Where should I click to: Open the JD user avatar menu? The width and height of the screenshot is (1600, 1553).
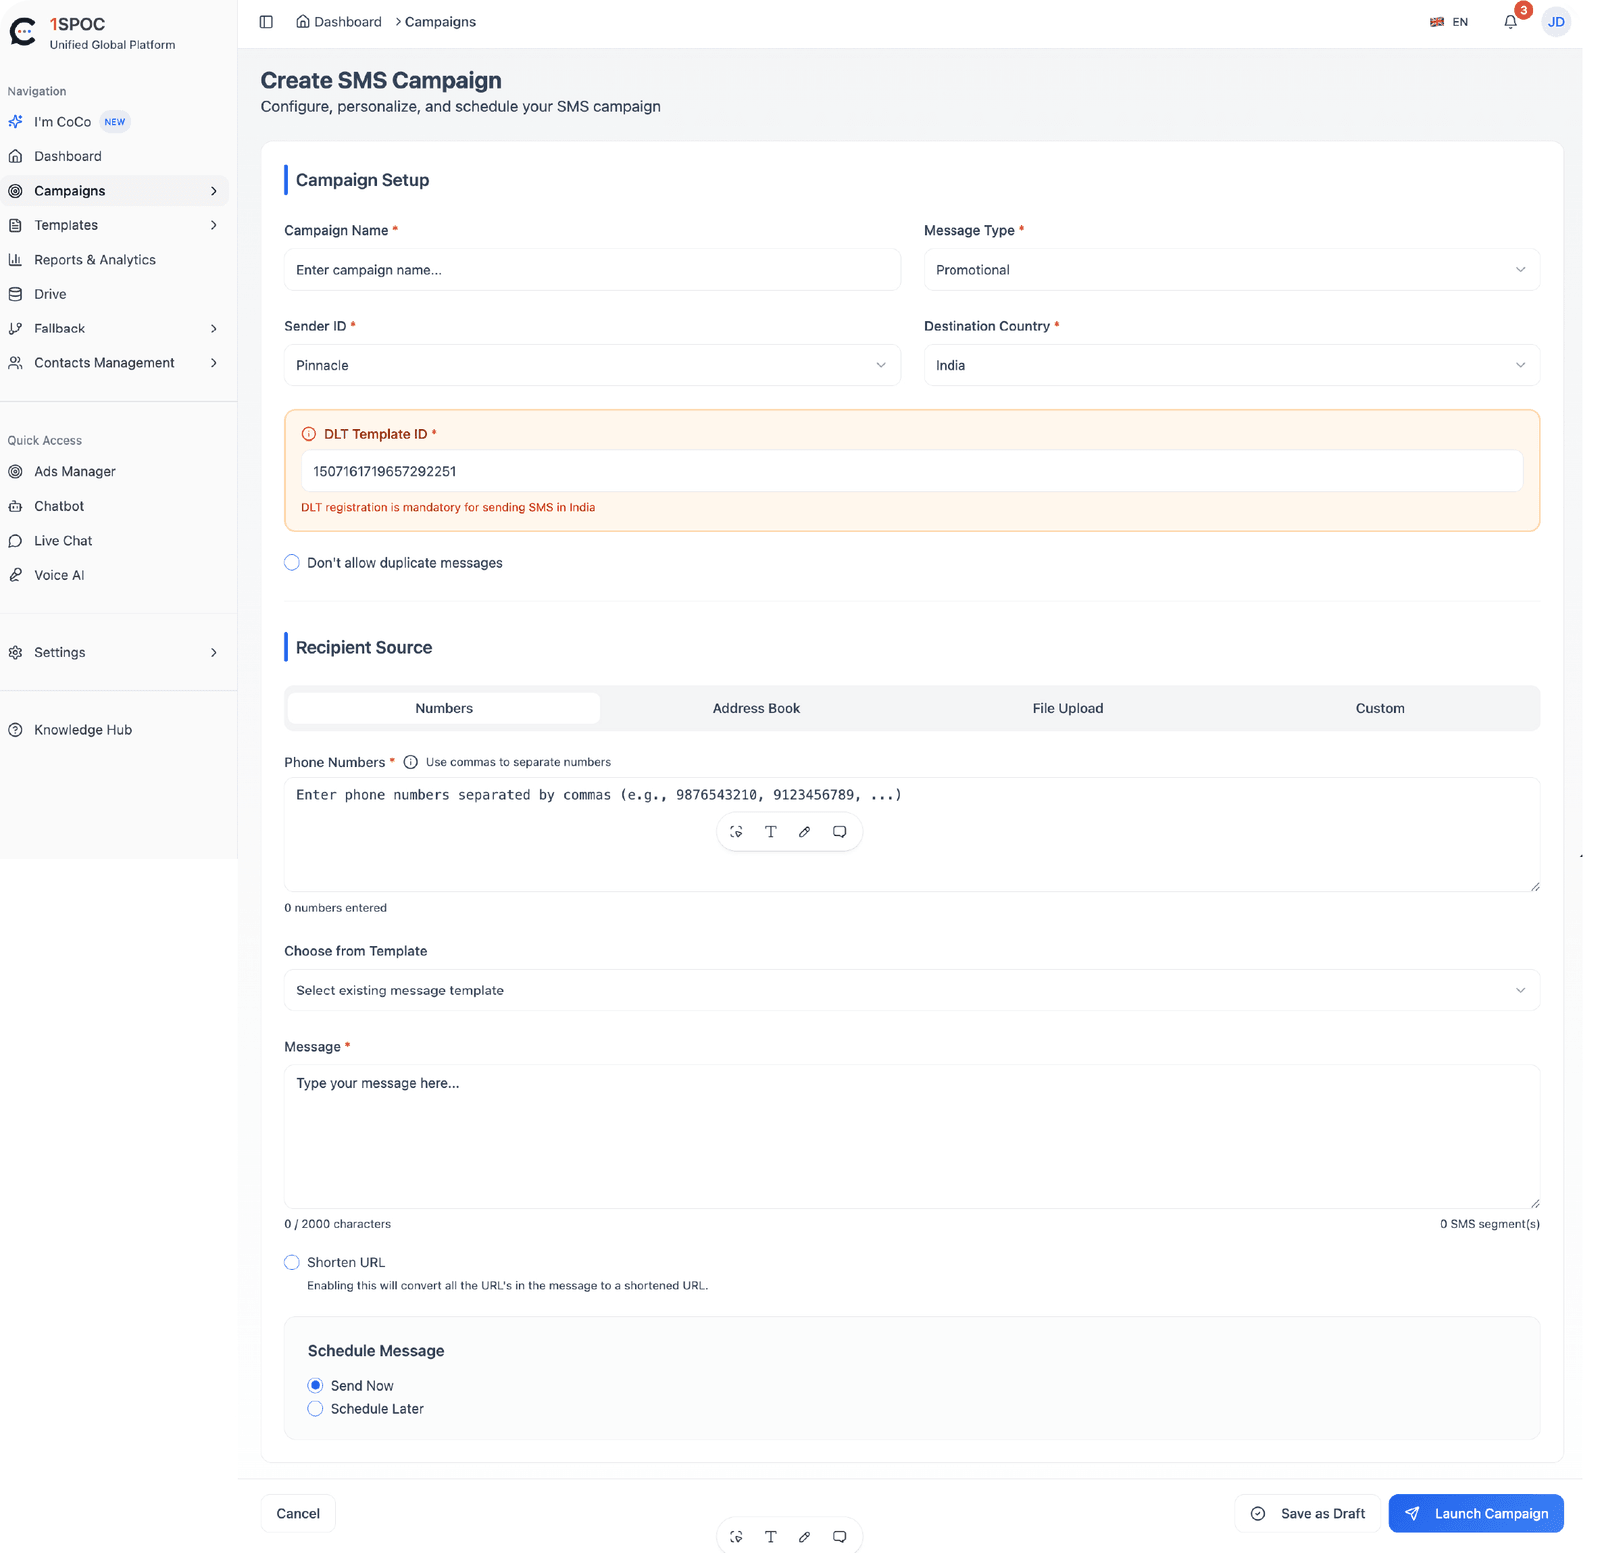(x=1556, y=22)
